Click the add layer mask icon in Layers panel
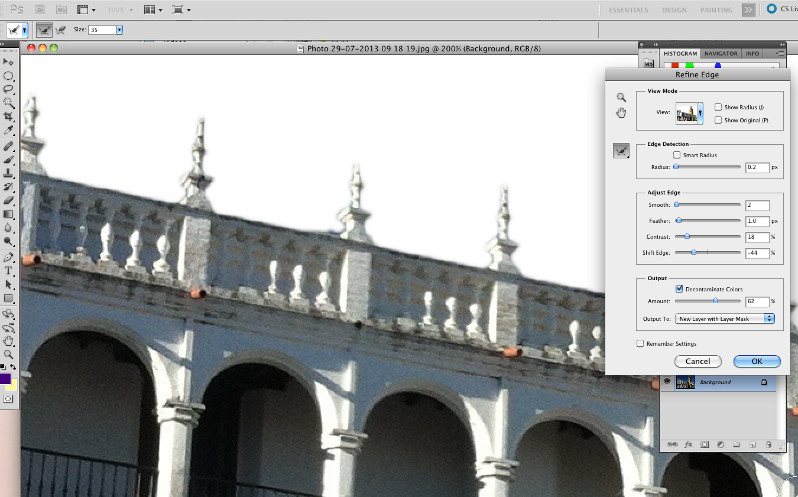 pyautogui.click(x=702, y=443)
